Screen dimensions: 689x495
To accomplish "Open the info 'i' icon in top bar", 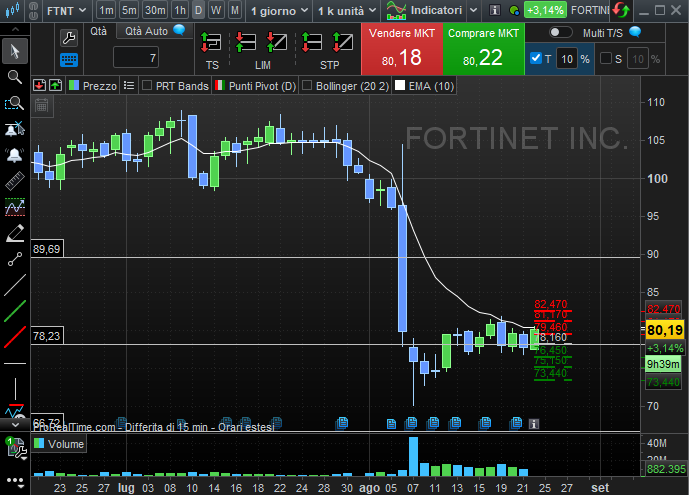I will point(495,10).
